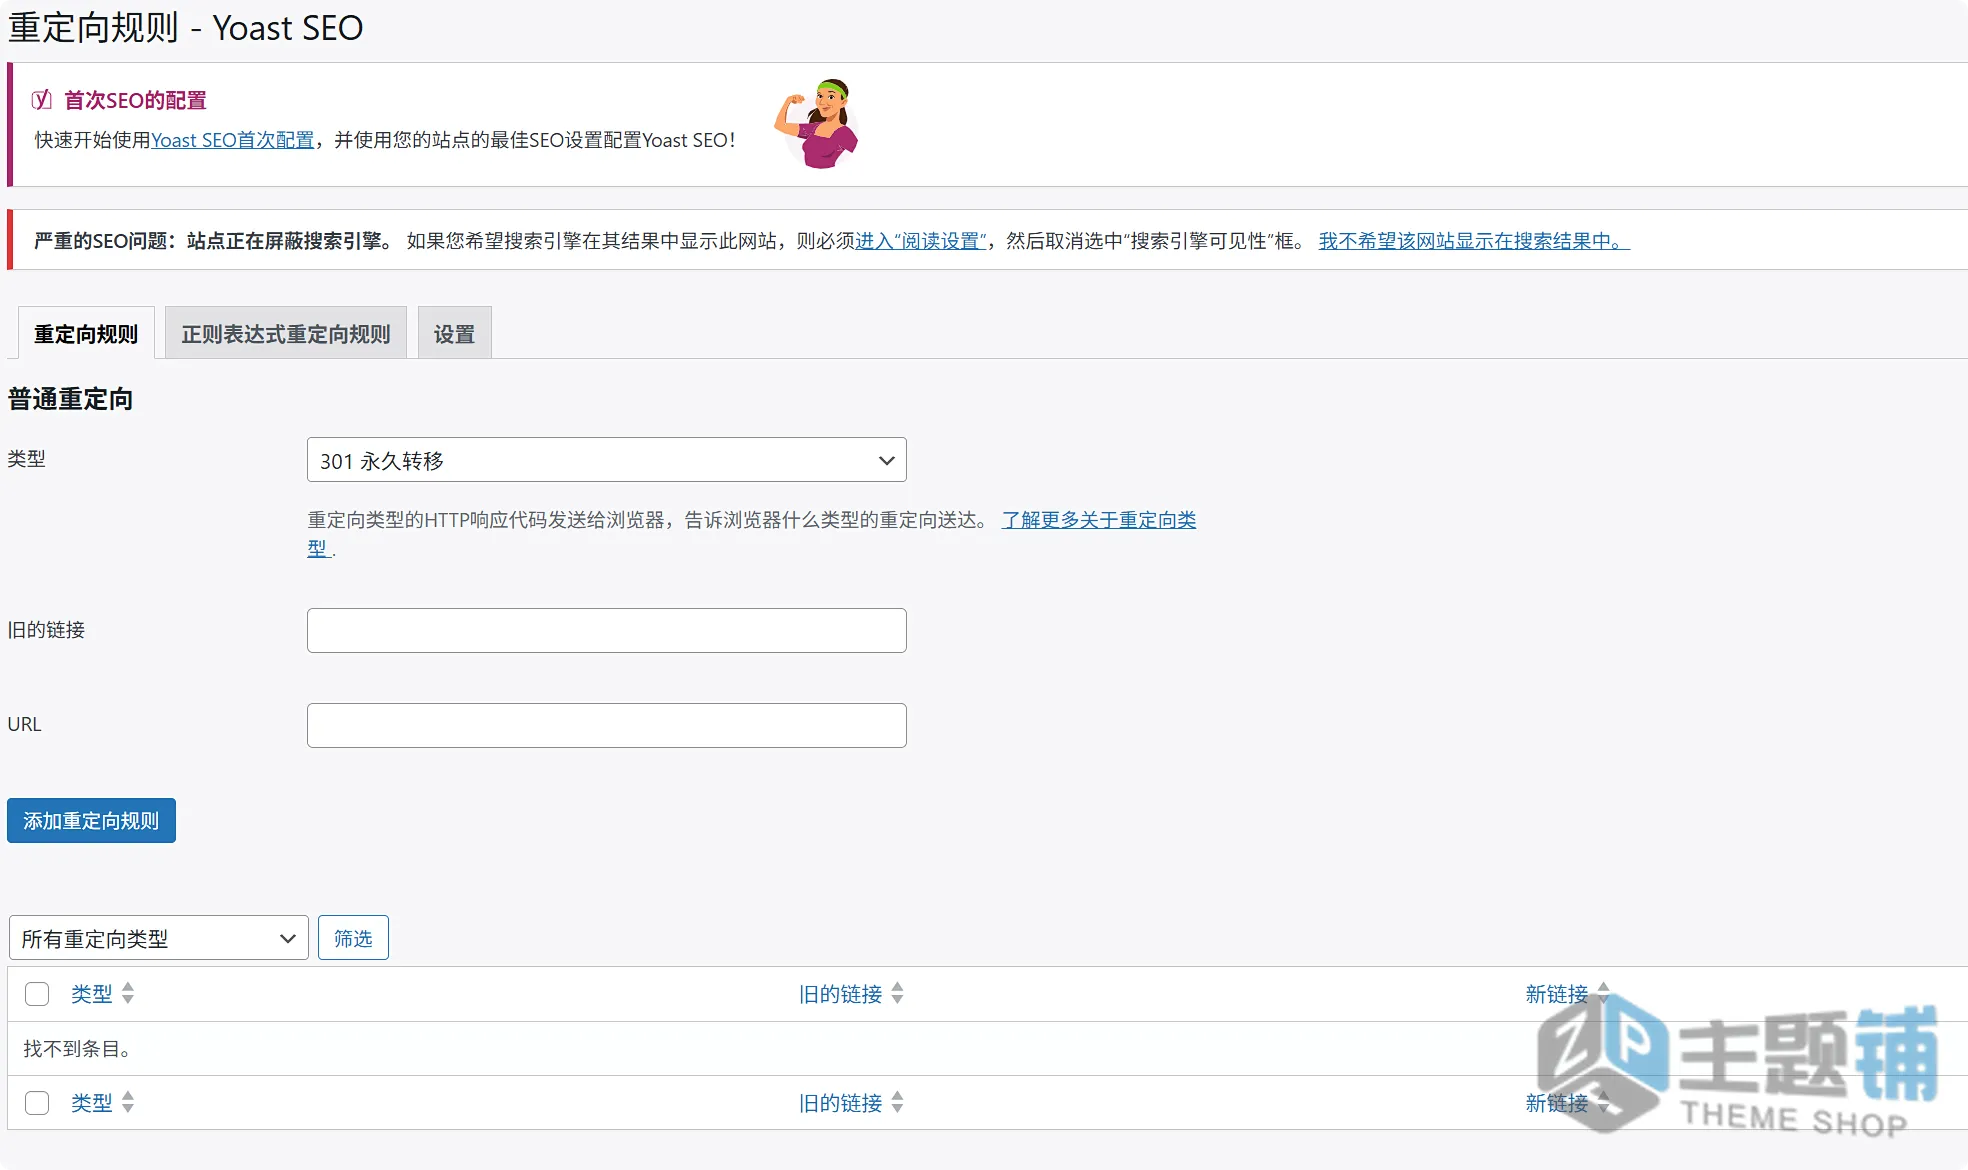Click the 筛选 filter button
1968x1170 pixels.
click(x=353, y=938)
